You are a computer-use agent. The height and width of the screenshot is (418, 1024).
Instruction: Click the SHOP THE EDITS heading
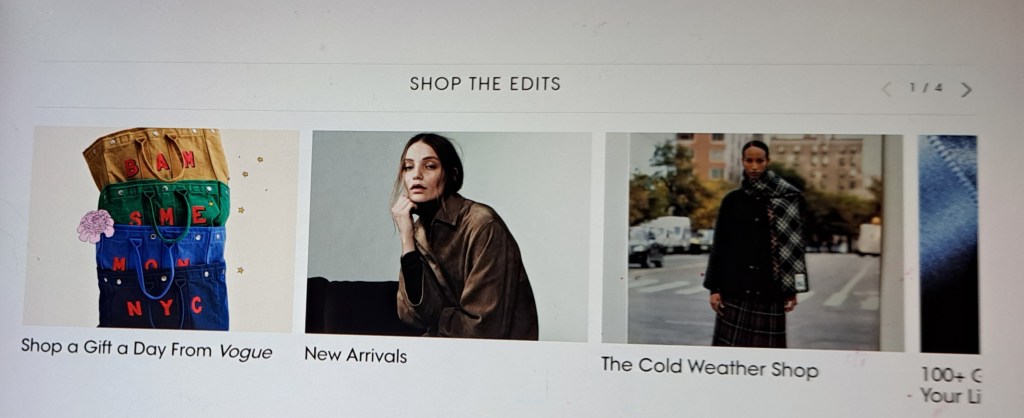coord(485,84)
